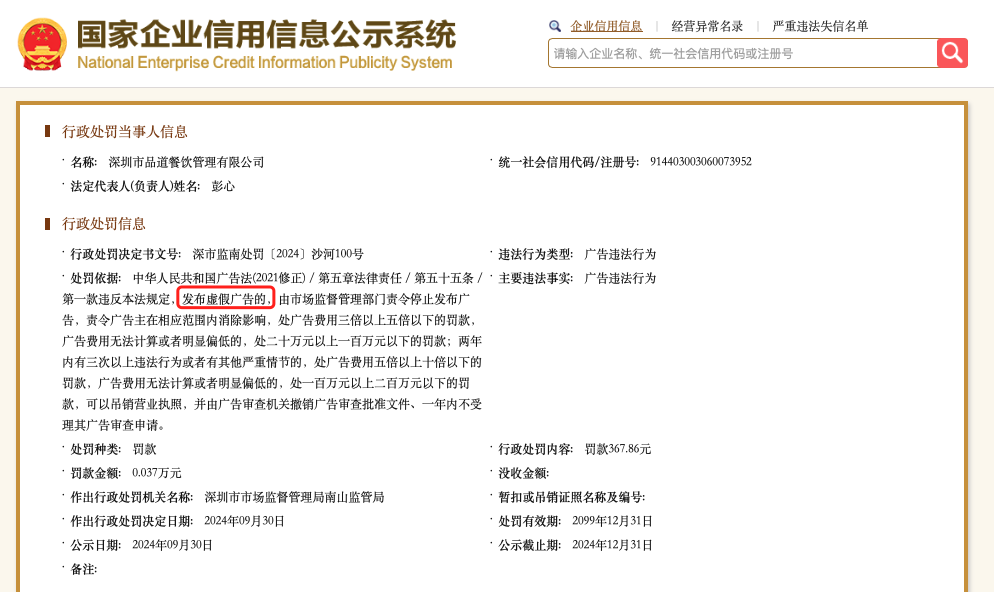Click the 处罚依据 label
The image size is (994, 592).
pos(95,278)
